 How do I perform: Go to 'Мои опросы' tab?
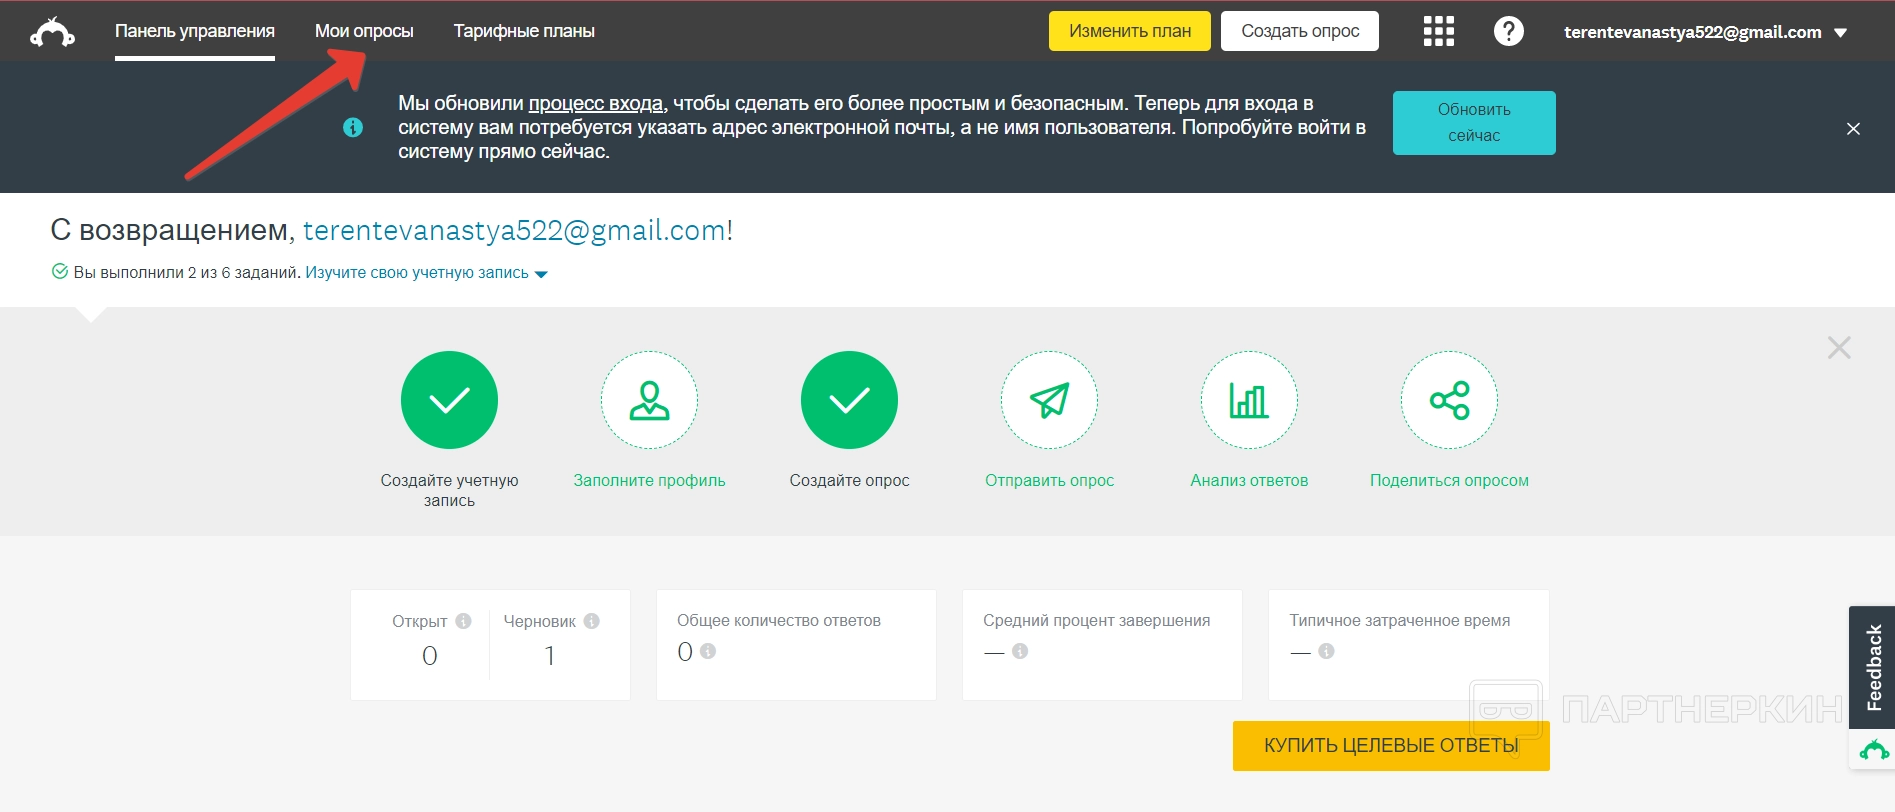pyautogui.click(x=364, y=31)
